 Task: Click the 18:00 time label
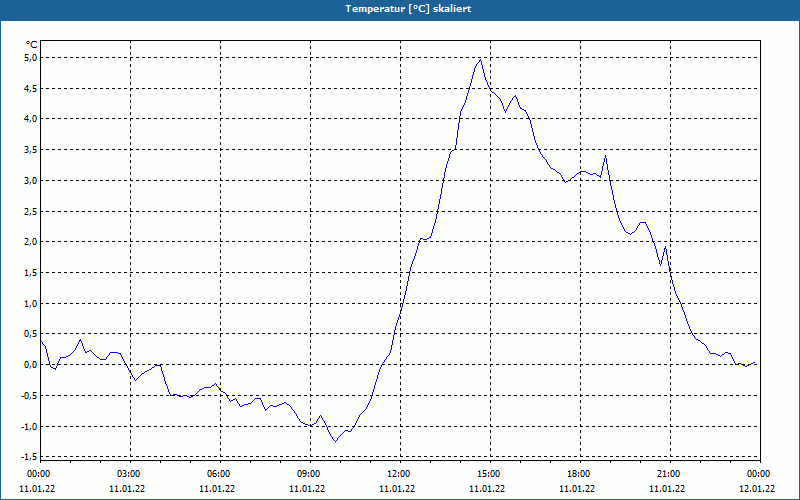[580, 474]
